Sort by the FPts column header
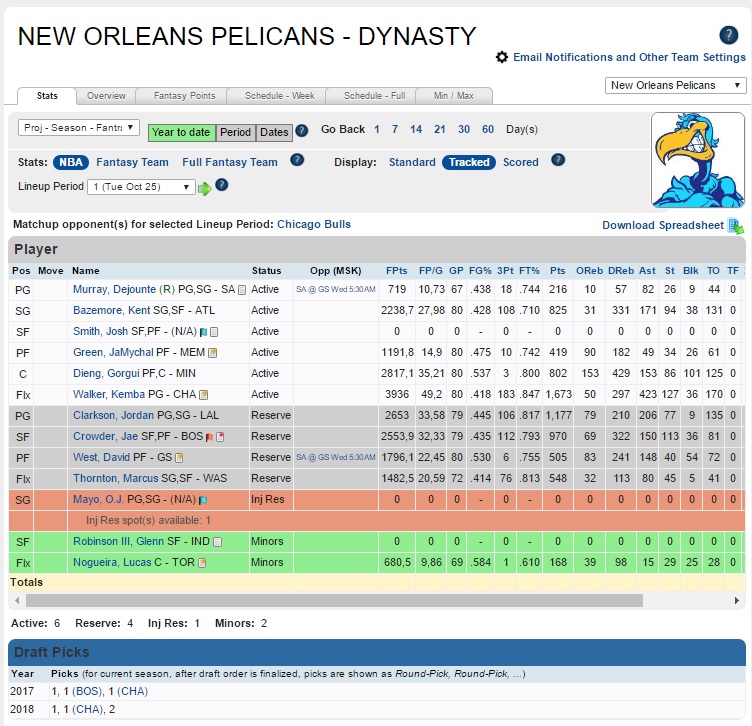This screenshot has height=726, width=752. (397, 271)
